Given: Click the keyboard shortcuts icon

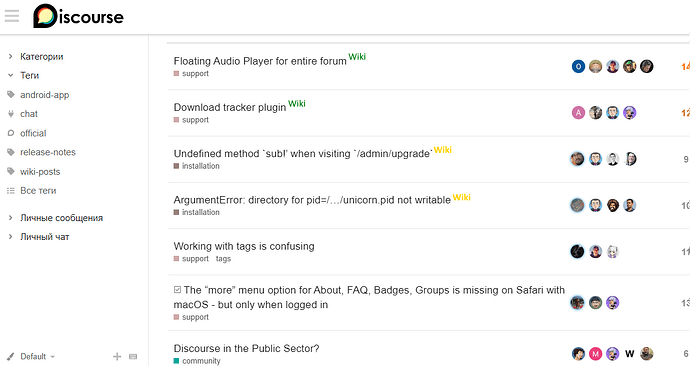Looking at the screenshot, I should 133,356.
